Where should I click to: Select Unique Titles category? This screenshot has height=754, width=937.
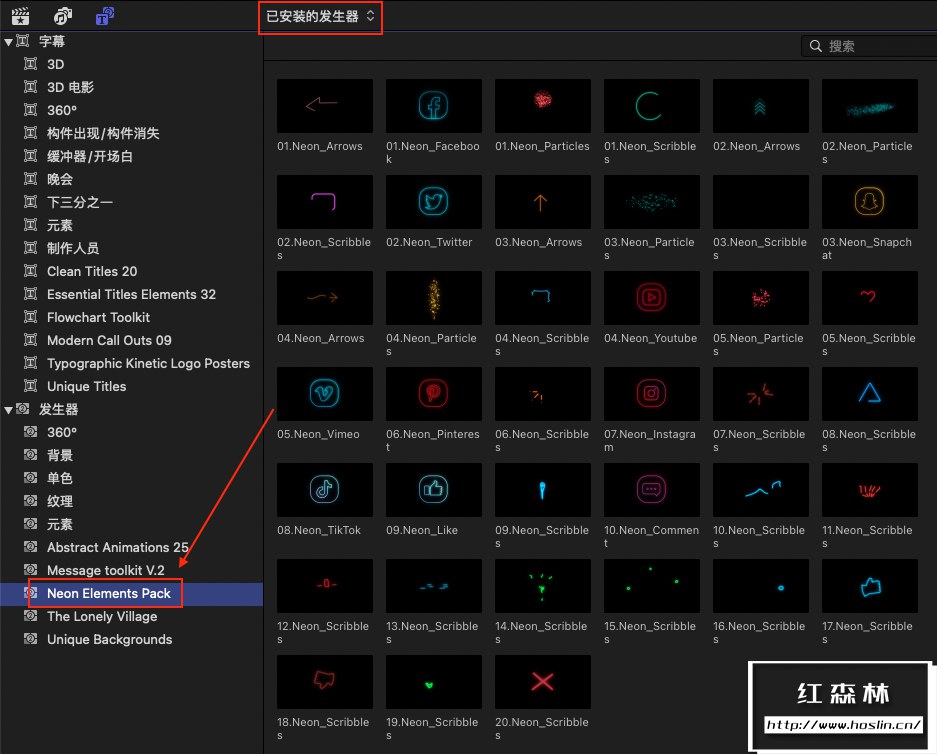coord(131,387)
